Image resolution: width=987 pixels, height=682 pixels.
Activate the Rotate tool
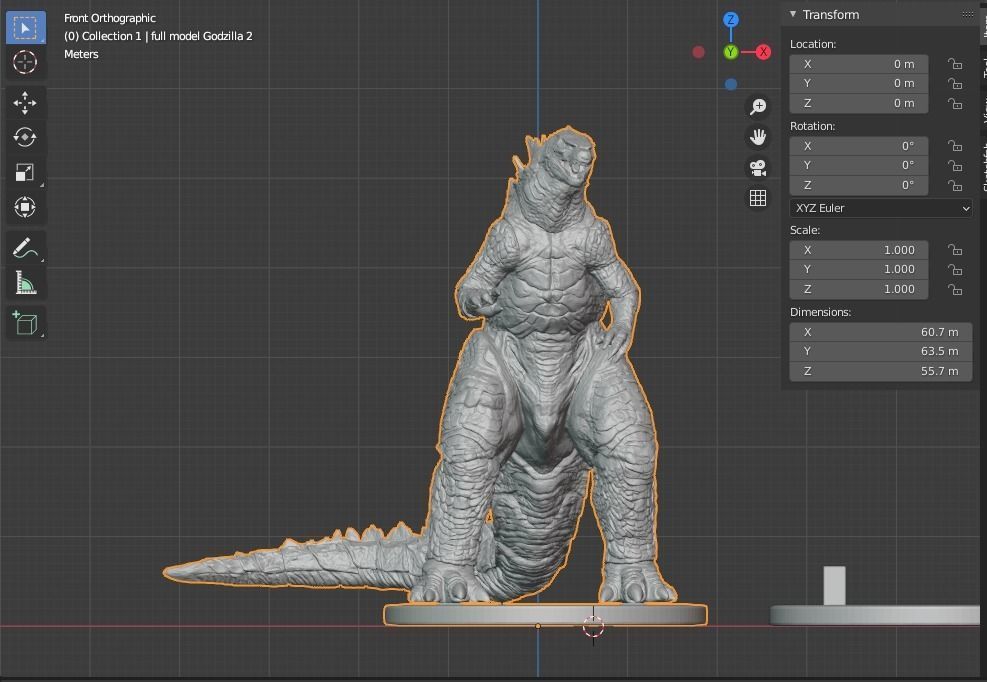coord(25,137)
